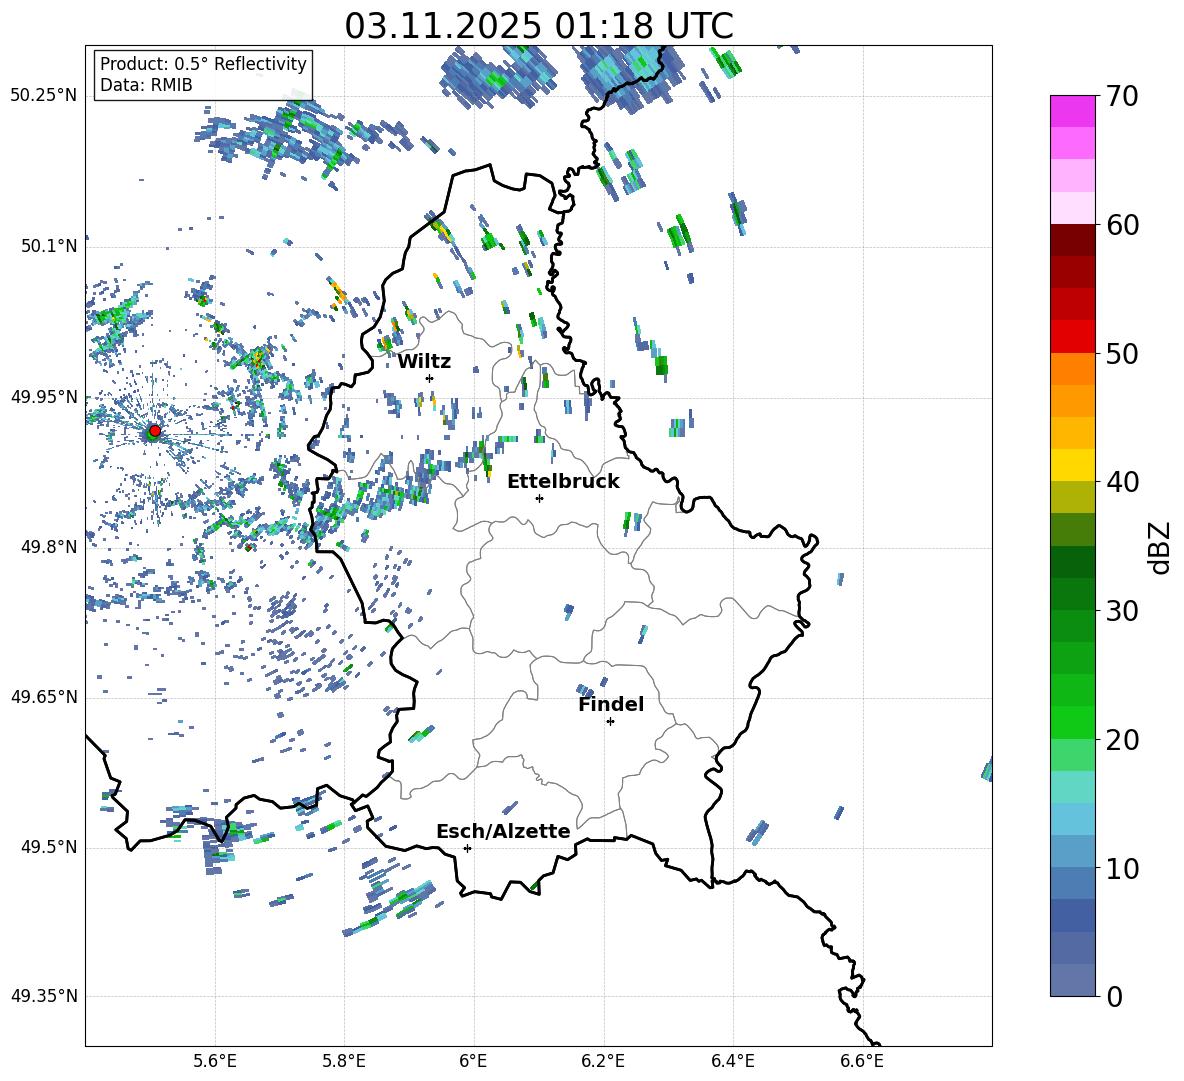Pick the bright red swatch above 50 dBZ
This screenshot has width=1184, height=1081.
[1073, 336]
